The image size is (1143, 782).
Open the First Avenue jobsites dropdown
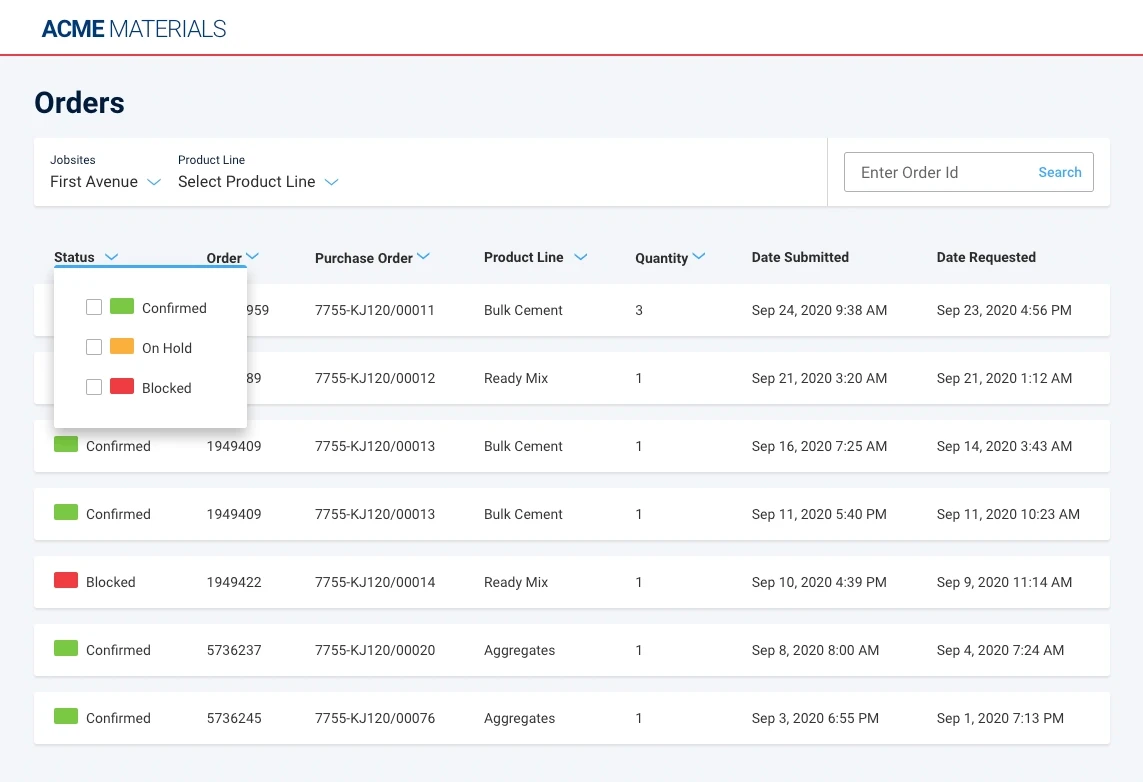pos(105,181)
